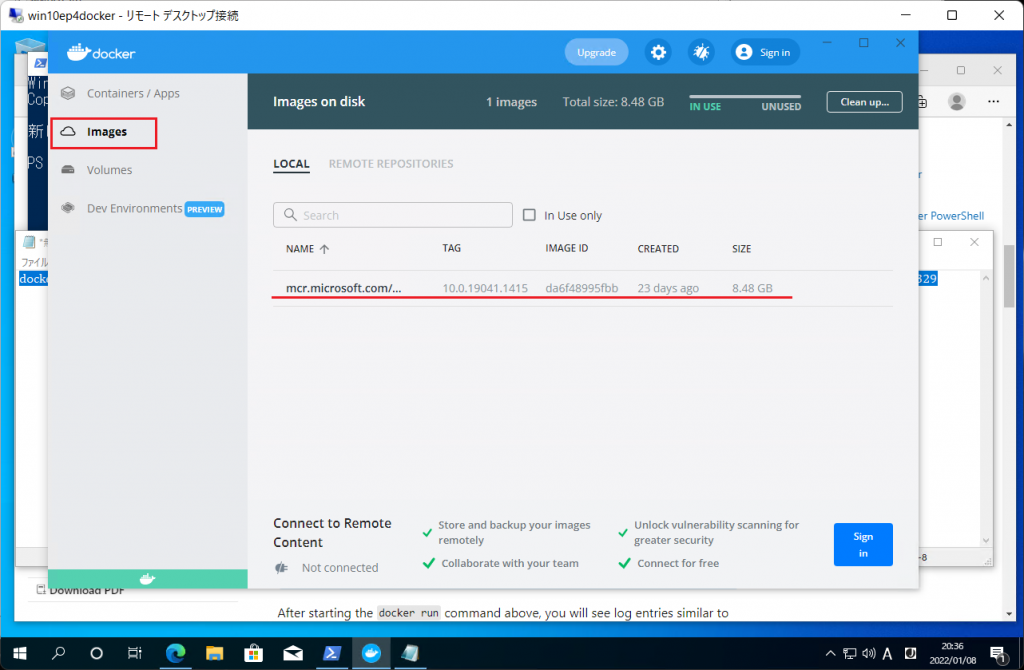Click IME tray icon next to the A indicator
This screenshot has height=670, width=1024.
910,653
